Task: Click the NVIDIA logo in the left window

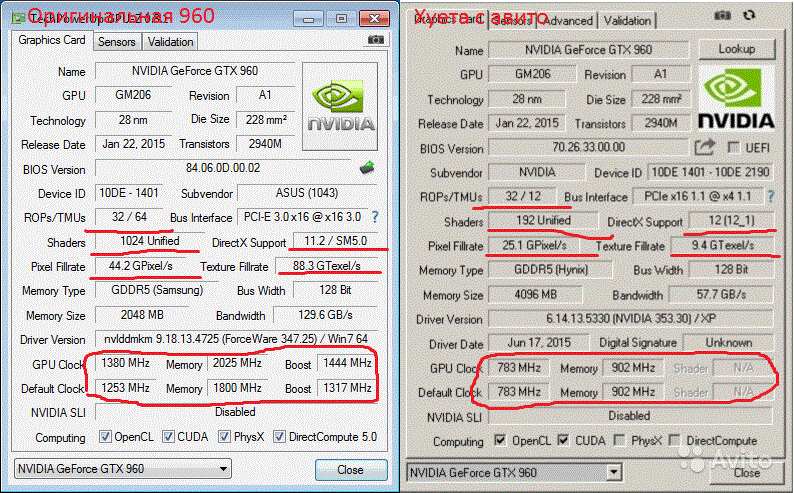Action: click(340, 106)
